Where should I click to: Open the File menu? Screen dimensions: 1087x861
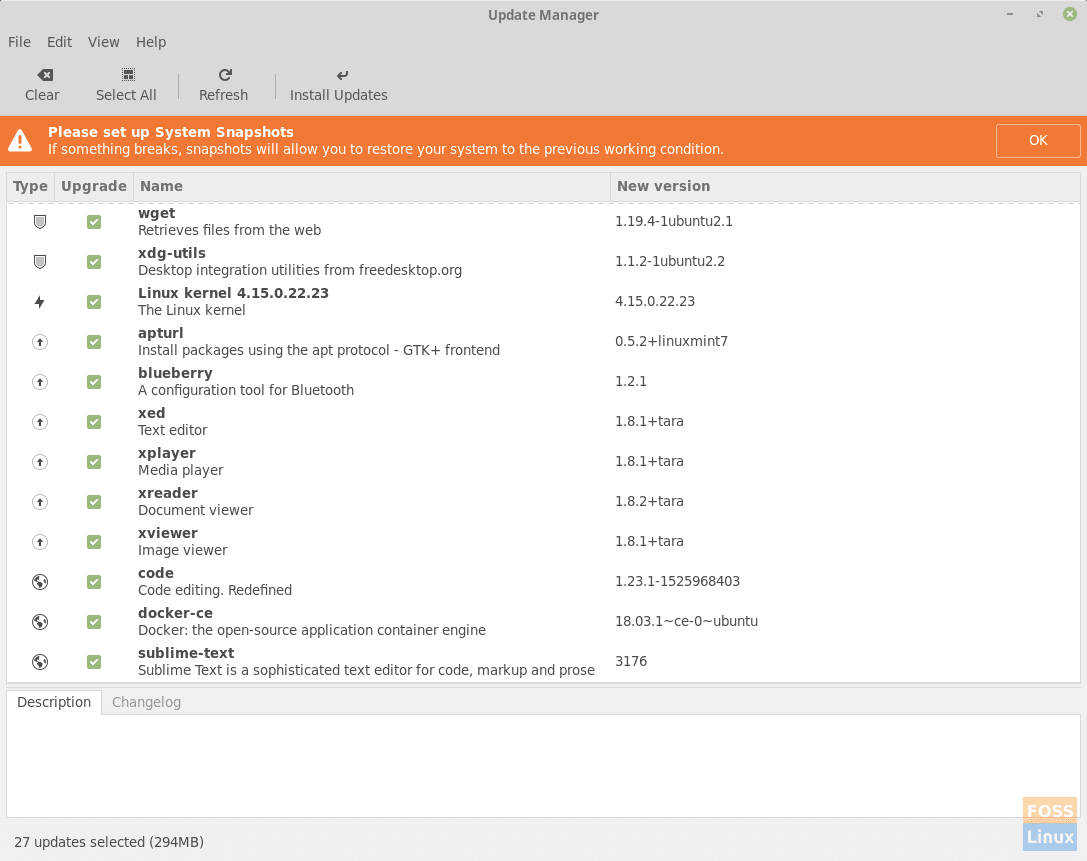(x=19, y=42)
